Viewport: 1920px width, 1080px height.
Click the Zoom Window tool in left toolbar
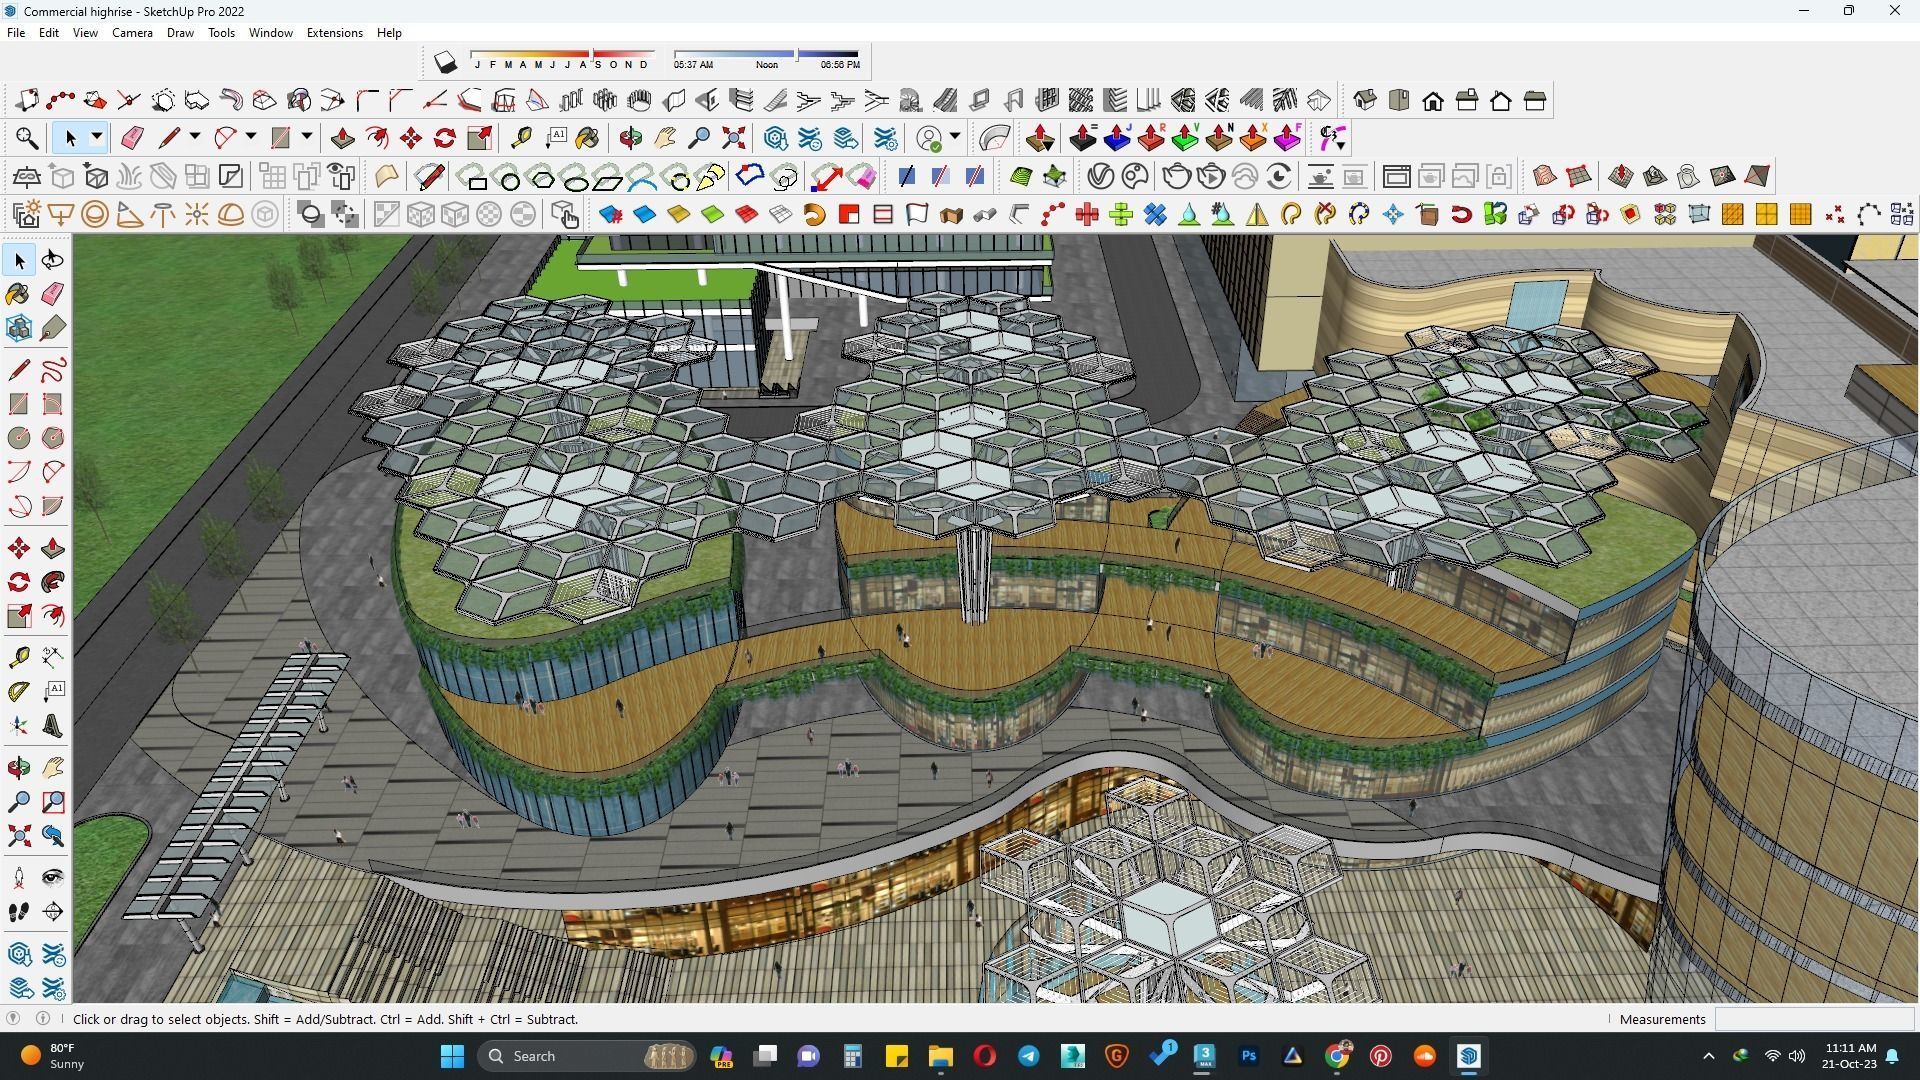click(53, 802)
